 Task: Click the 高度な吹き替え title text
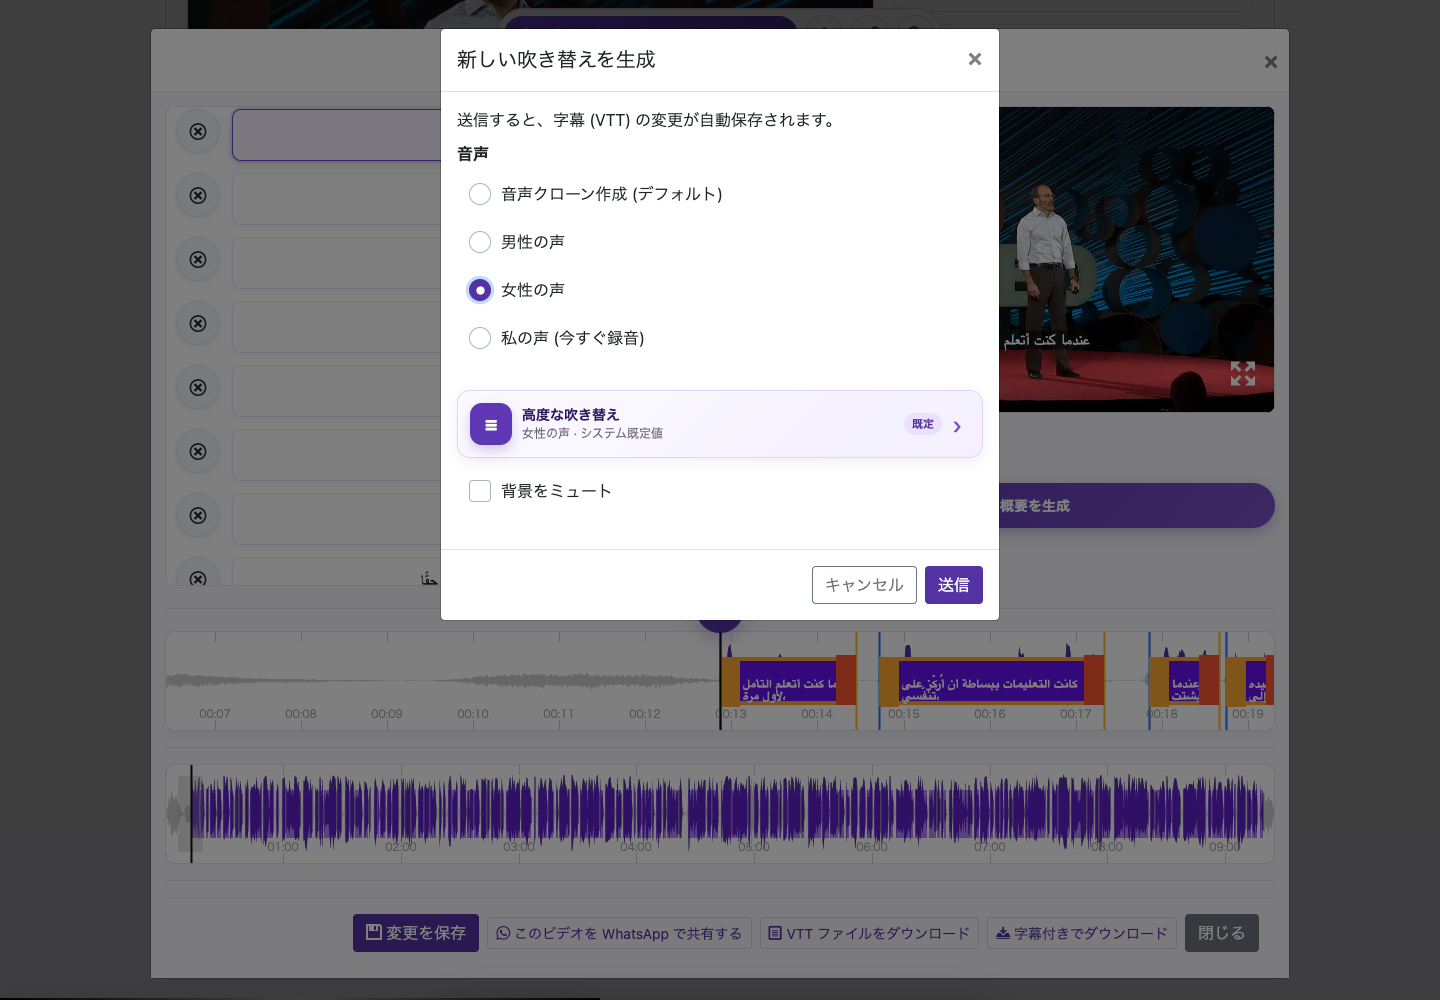pyautogui.click(x=570, y=414)
